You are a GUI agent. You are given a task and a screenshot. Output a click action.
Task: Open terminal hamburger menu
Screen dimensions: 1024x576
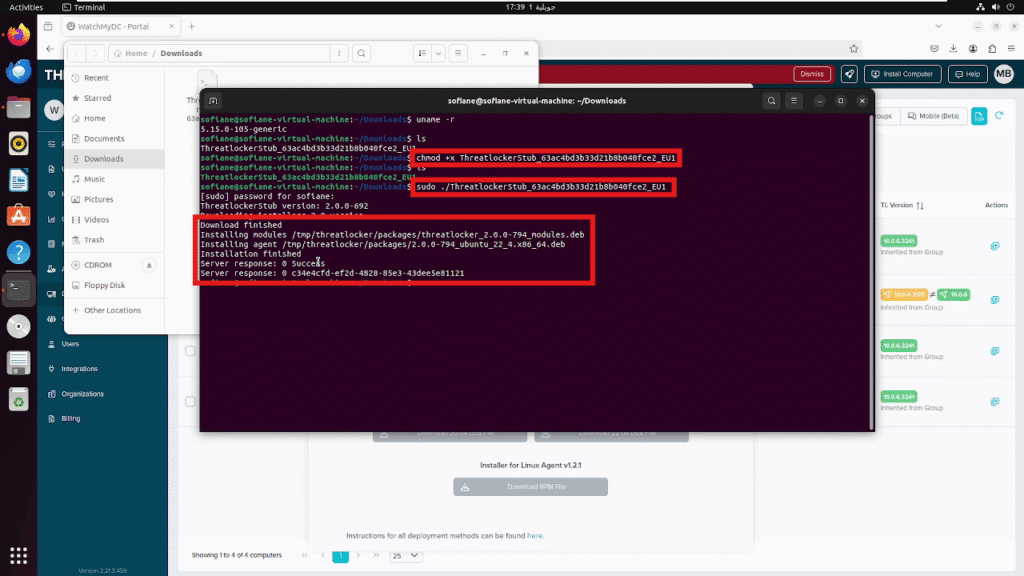coord(793,101)
